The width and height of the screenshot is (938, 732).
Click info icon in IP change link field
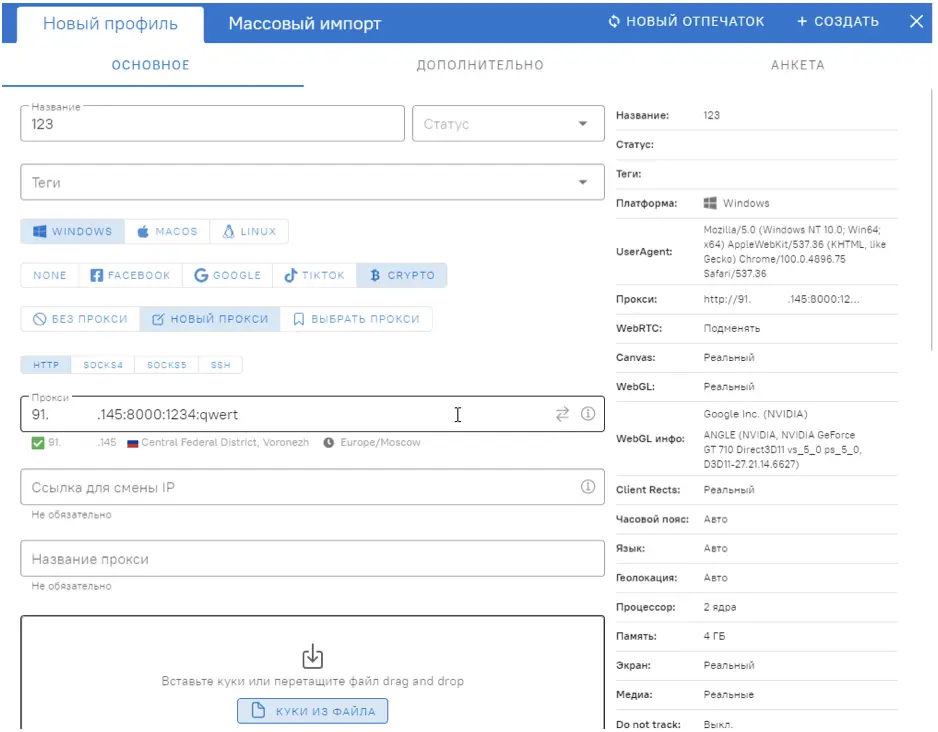tap(588, 487)
